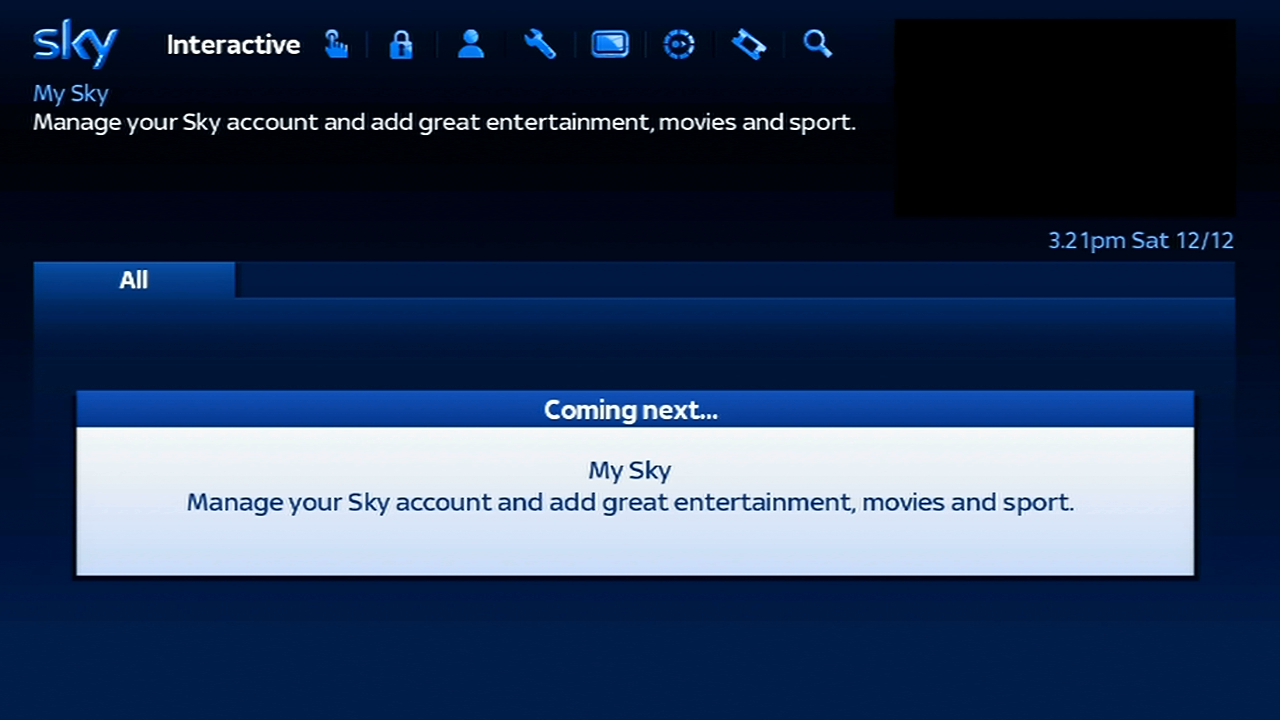Click the My Sky title link

(70, 94)
